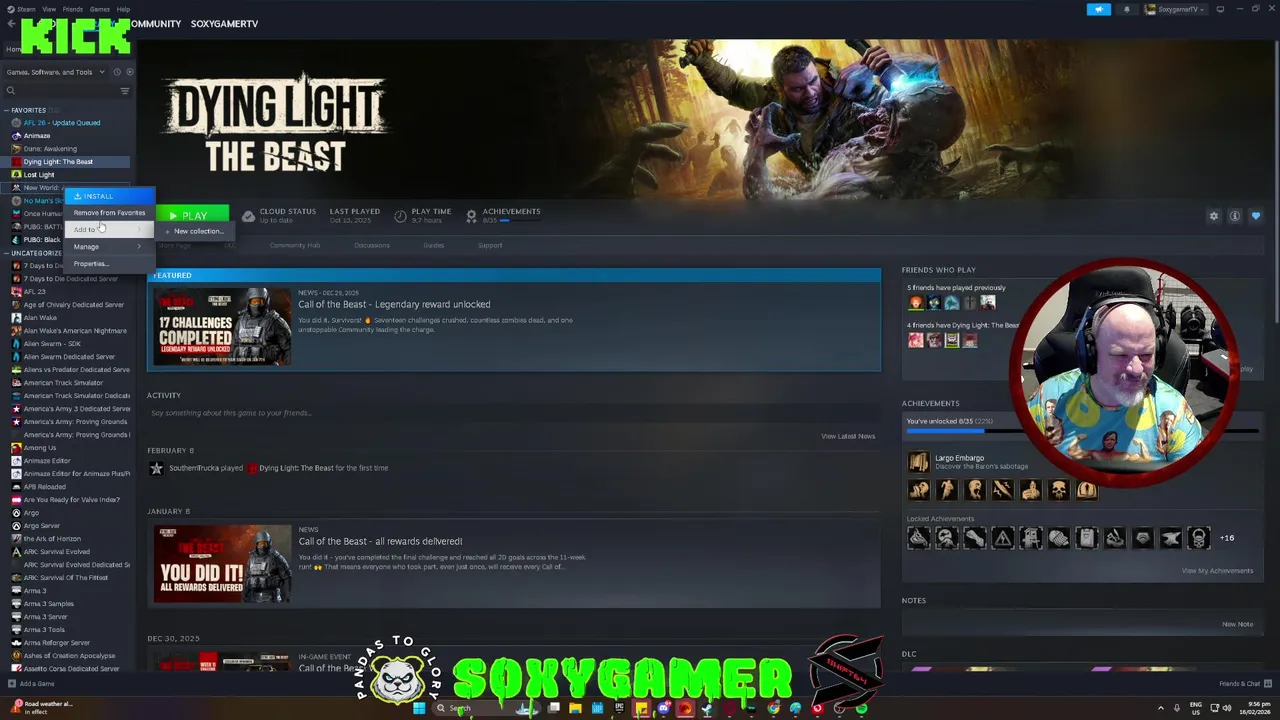Open SoxygamerTV account dropdown
Viewport: 1280px width, 720px height.
tap(1175, 9)
